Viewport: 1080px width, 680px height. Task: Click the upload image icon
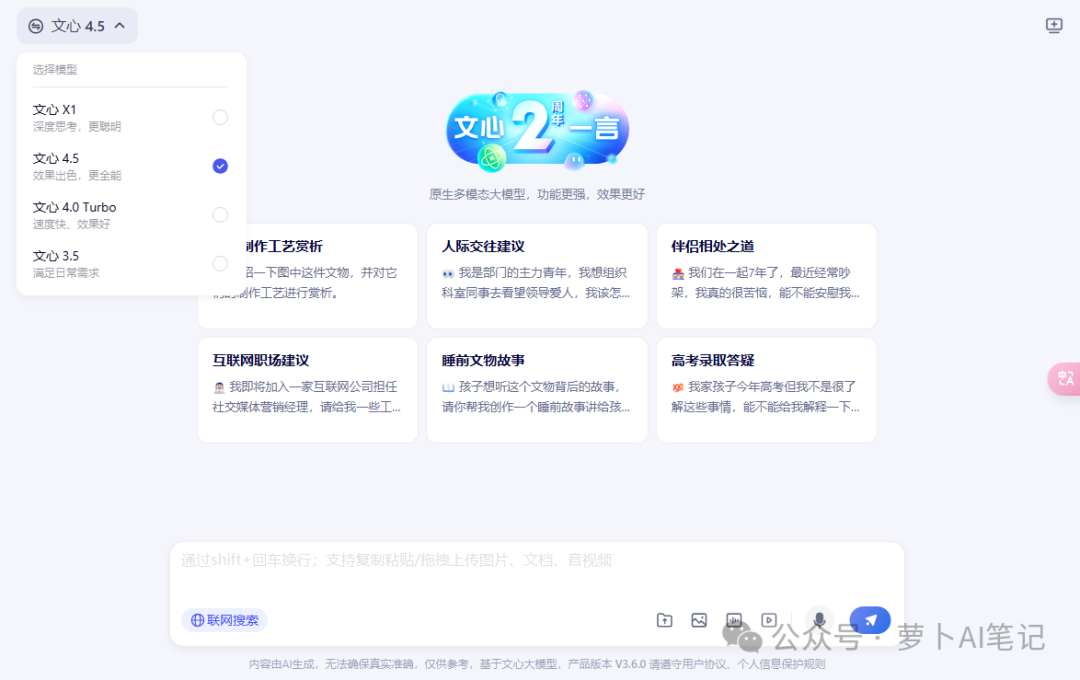pyautogui.click(x=699, y=620)
